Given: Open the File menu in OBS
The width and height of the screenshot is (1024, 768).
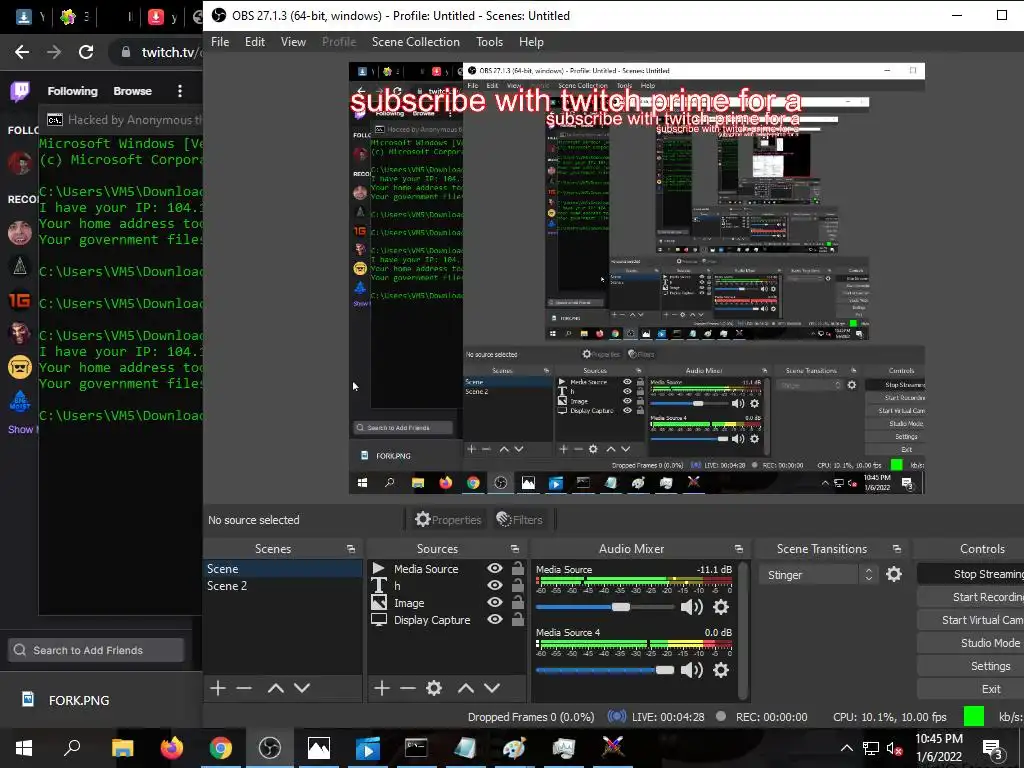Looking at the screenshot, I should tap(220, 42).
